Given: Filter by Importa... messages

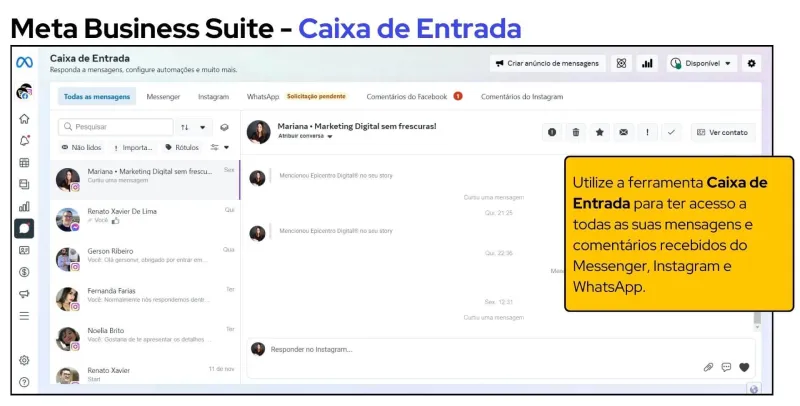Looking at the screenshot, I should (133, 147).
